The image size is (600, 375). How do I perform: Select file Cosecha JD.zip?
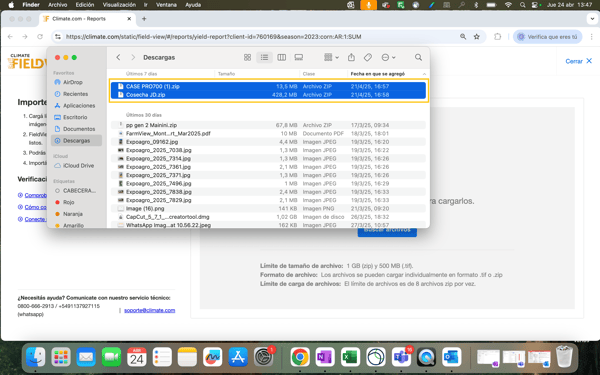pos(268,95)
